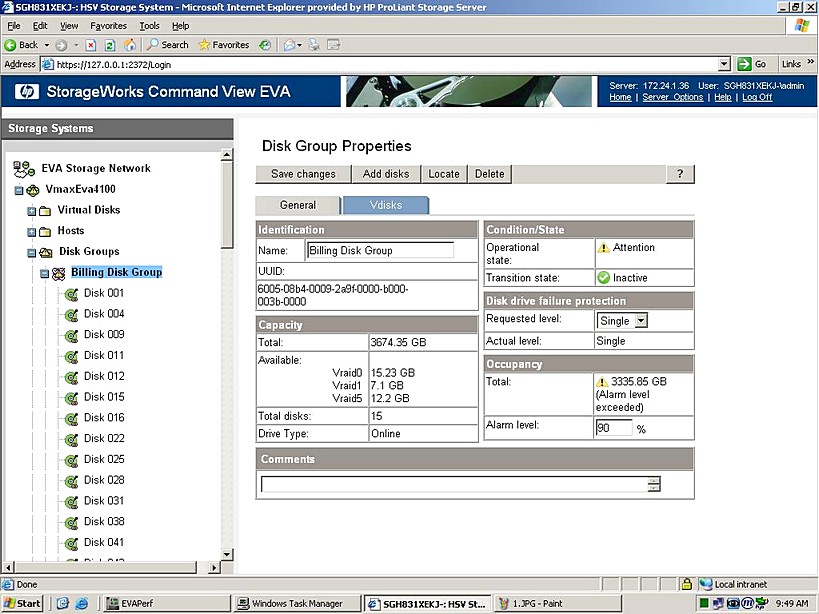Click the EVA Storage Network icon
The height and width of the screenshot is (614, 819).
click(x=24, y=169)
